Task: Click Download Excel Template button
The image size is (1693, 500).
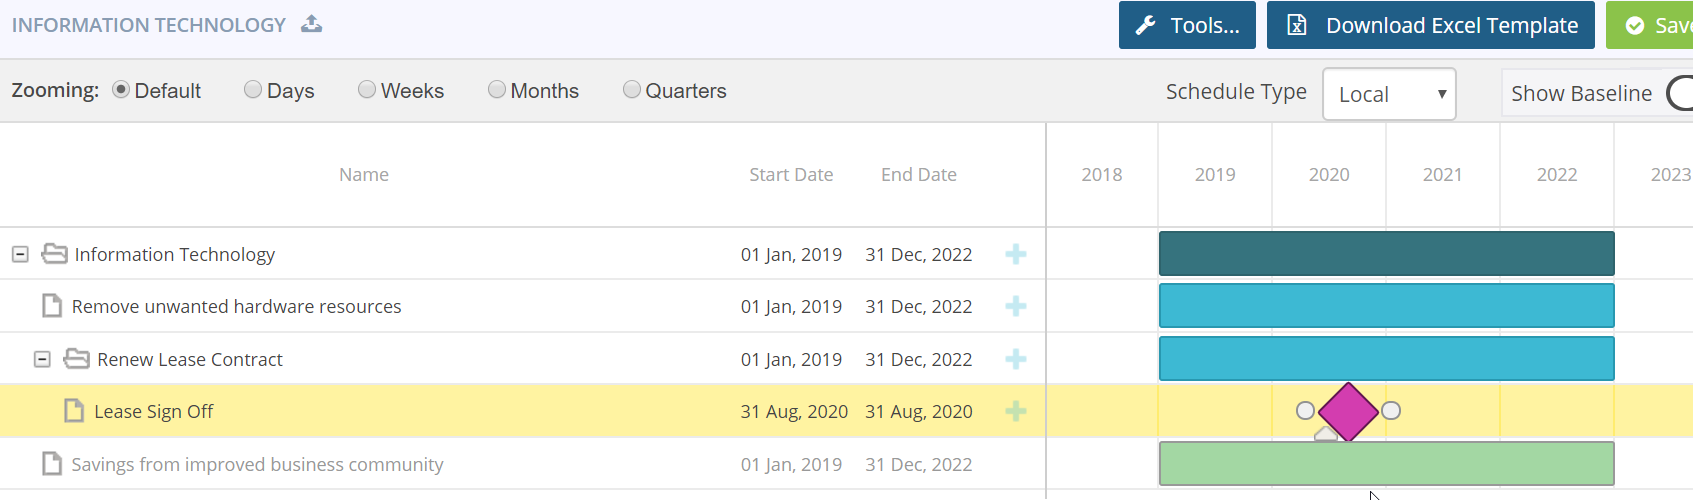Action: (1431, 25)
